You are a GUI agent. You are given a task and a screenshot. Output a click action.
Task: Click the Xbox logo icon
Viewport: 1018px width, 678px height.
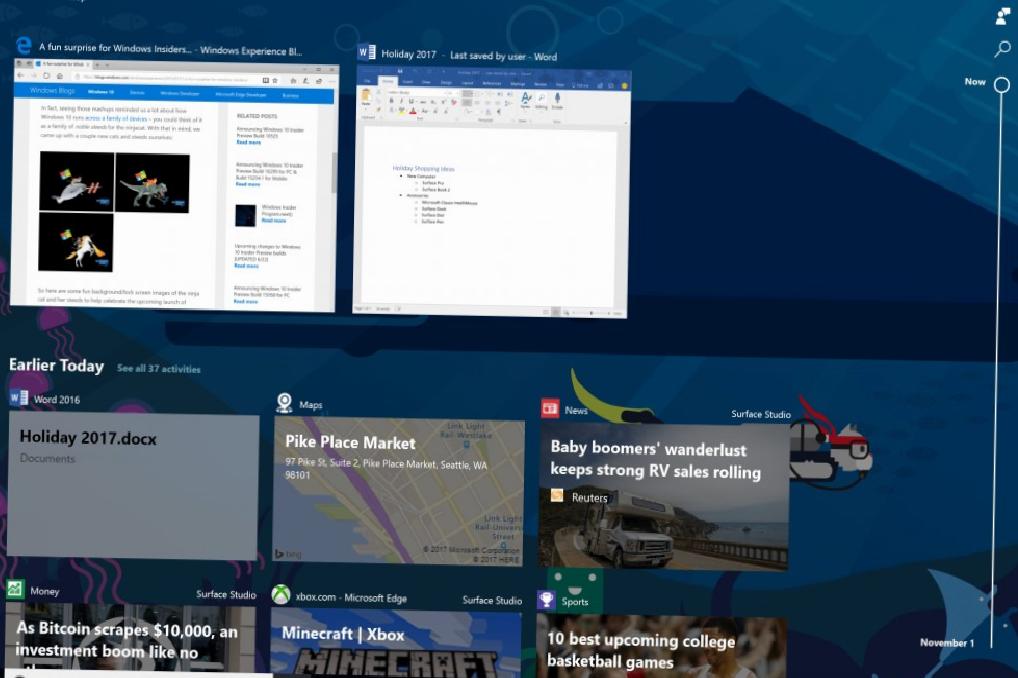(280, 595)
